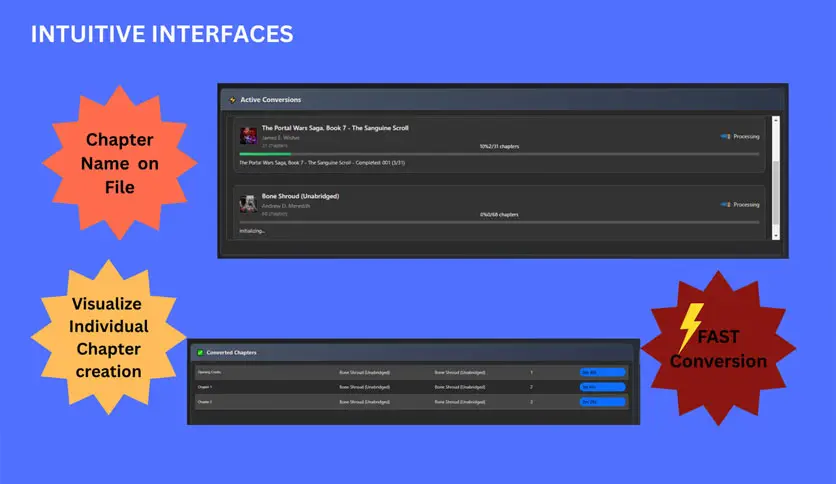Click the "0%0/68 chapters" progress label
This screenshot has height=484, width=836.
pos(499,214)
